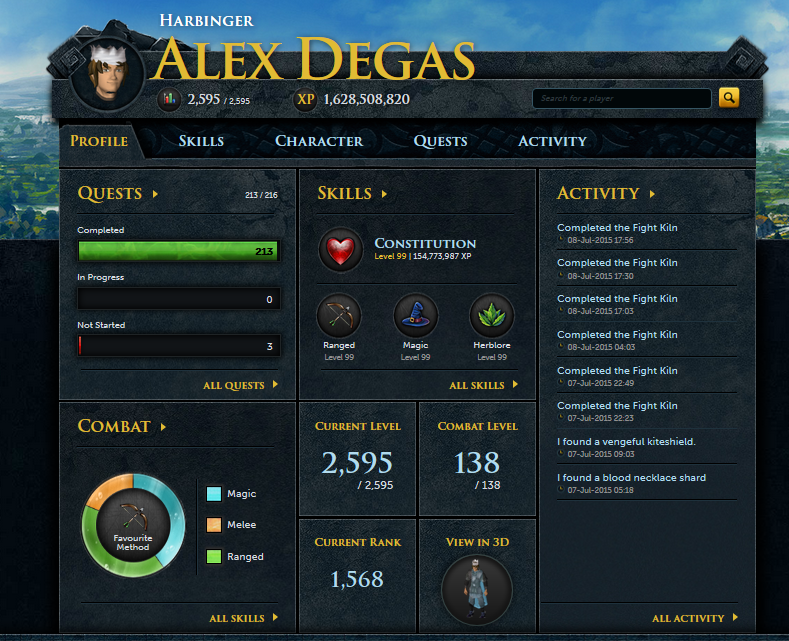Select the Ranged bow skill icon
Viewport: 789px width, 641px height.
tap(339, 315)
